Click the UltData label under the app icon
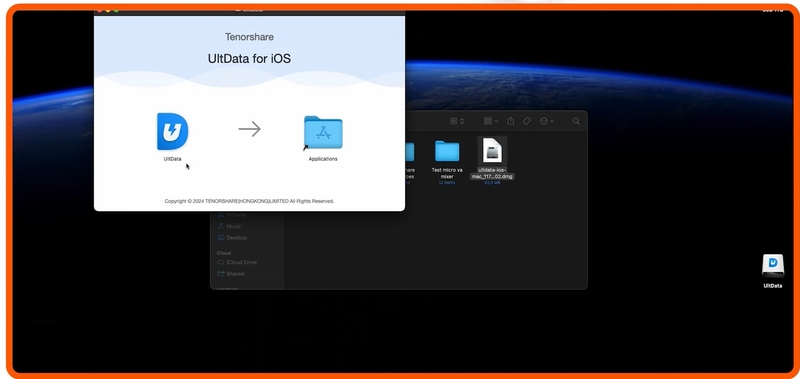This screenshot has height=379, width=800. [172, 159]
